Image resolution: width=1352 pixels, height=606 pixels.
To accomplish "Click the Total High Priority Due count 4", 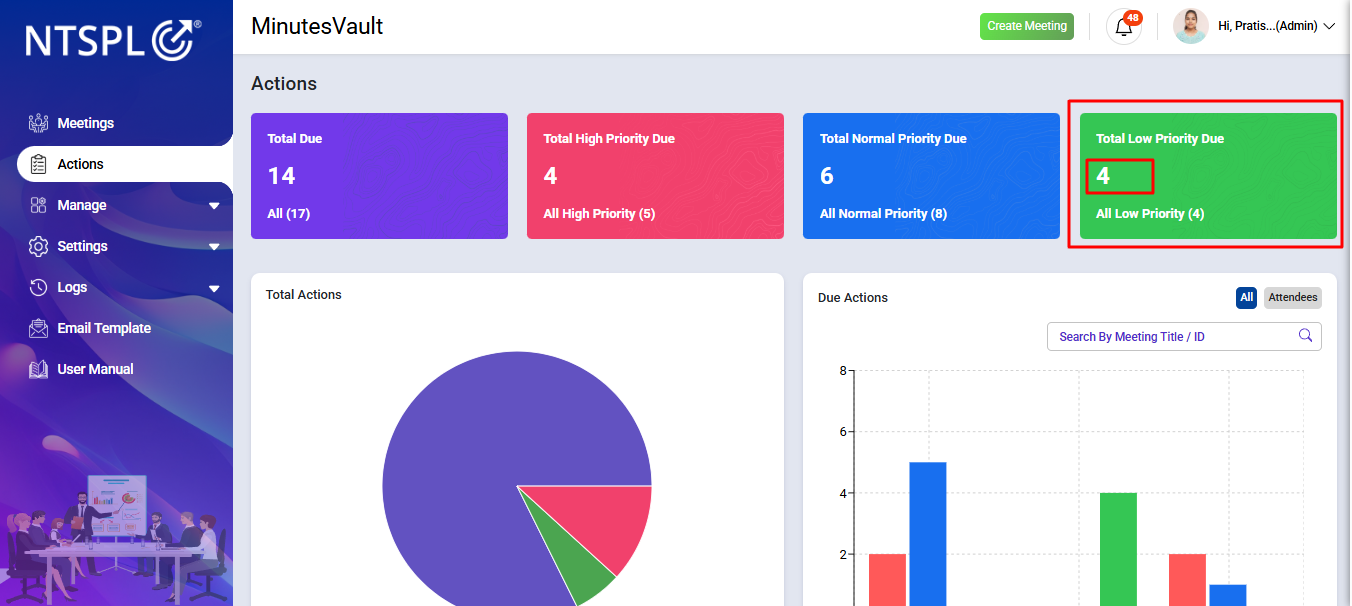I will tap(551, 176).
